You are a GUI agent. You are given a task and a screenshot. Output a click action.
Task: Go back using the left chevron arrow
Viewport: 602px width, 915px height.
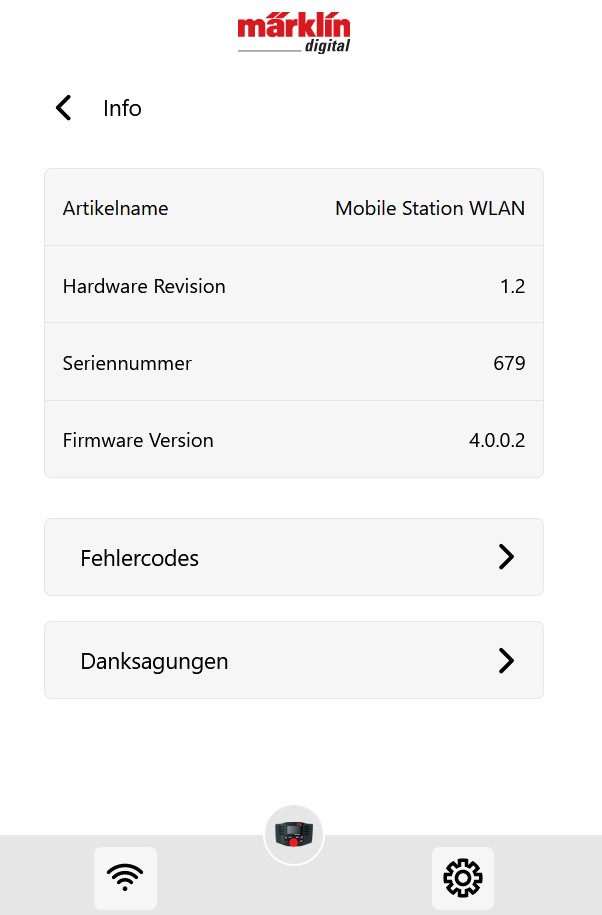pyautogui.click(x=64, y=108)
